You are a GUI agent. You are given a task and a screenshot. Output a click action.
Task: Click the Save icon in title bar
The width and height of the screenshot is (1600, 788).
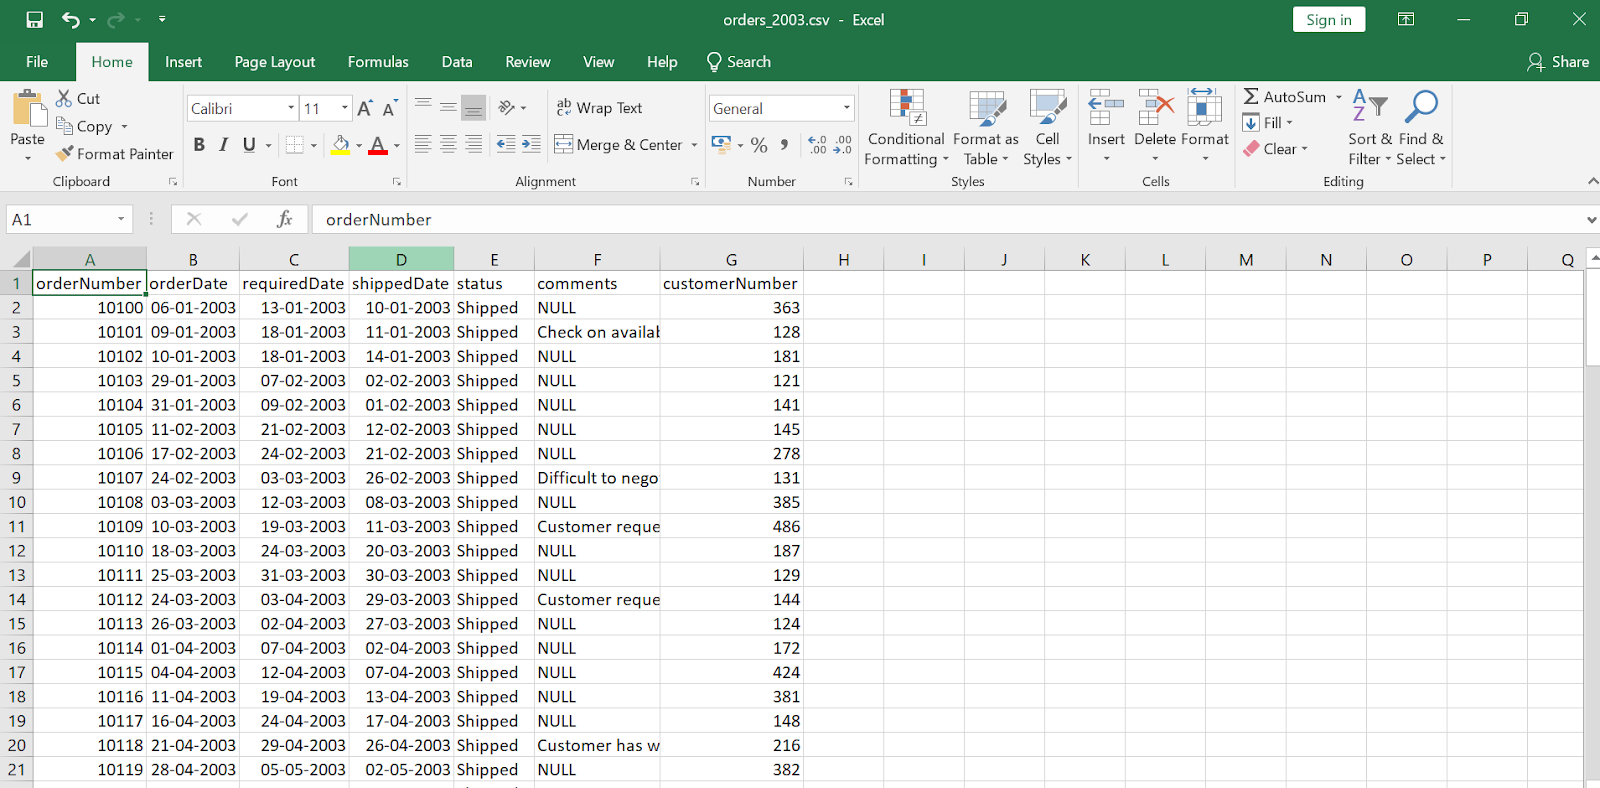35,20
